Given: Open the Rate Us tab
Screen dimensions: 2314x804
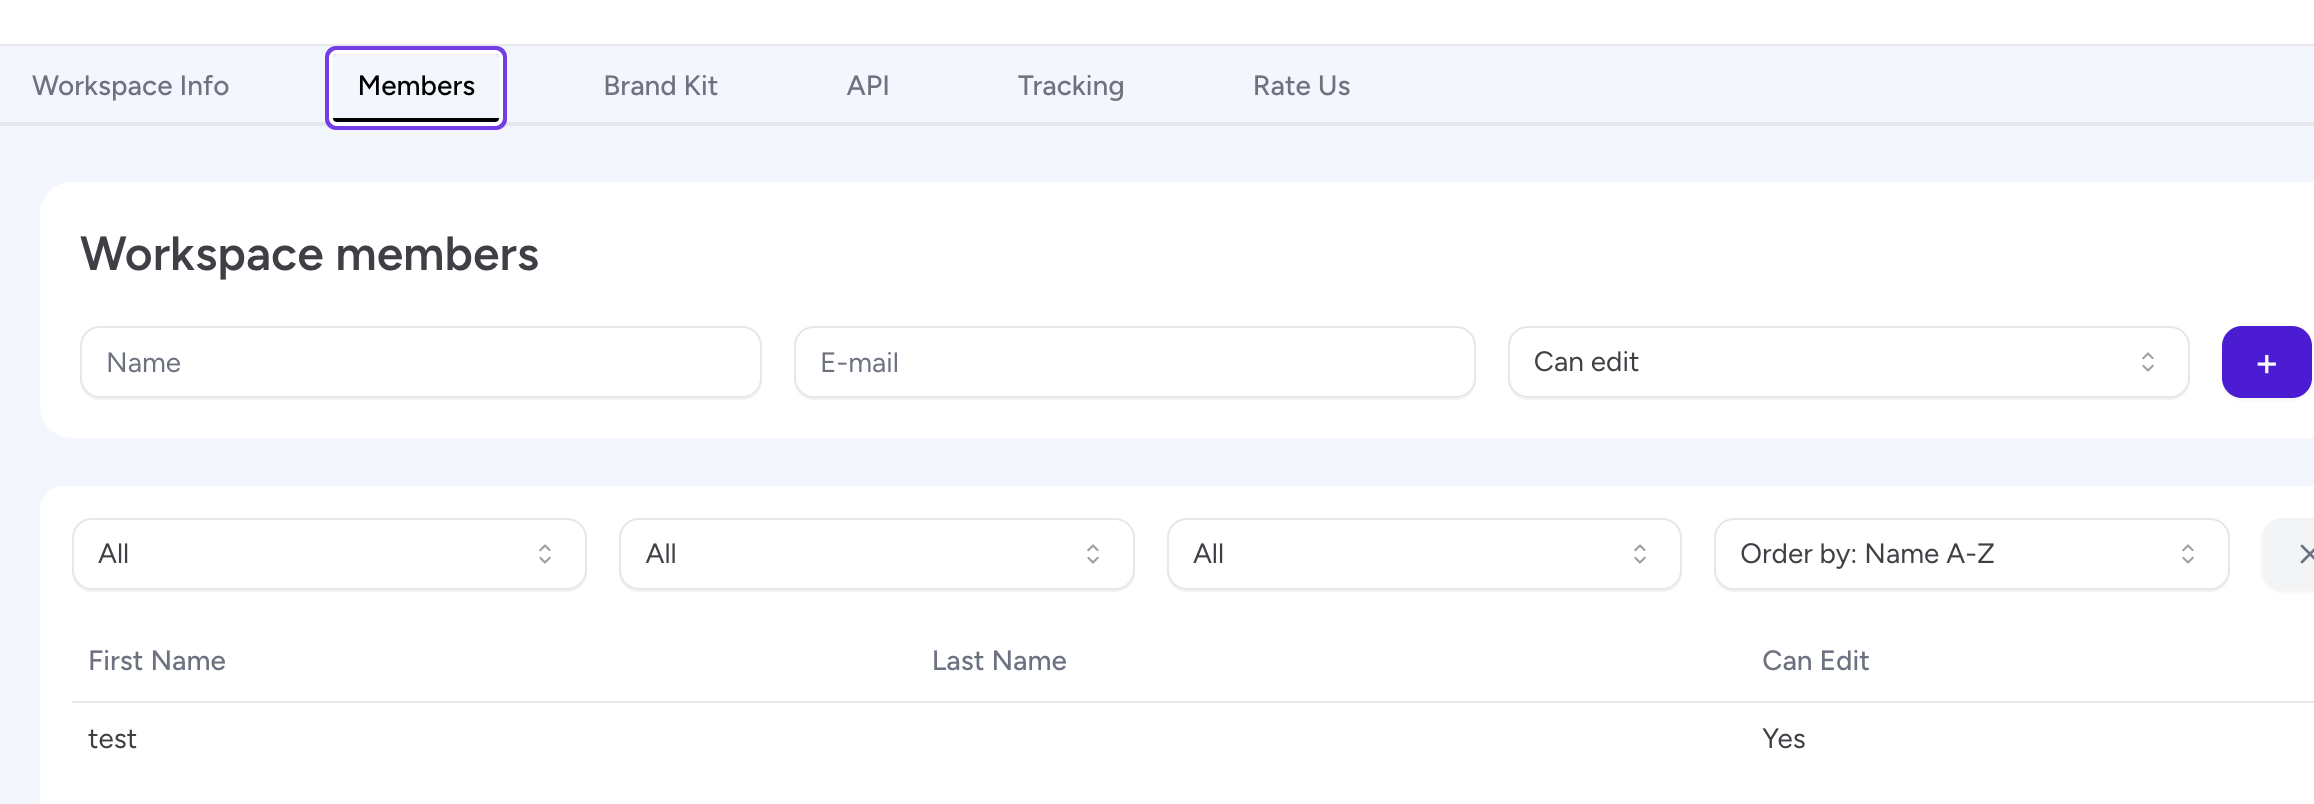Looking at the screenshot, I should [x=1301, y=86].
